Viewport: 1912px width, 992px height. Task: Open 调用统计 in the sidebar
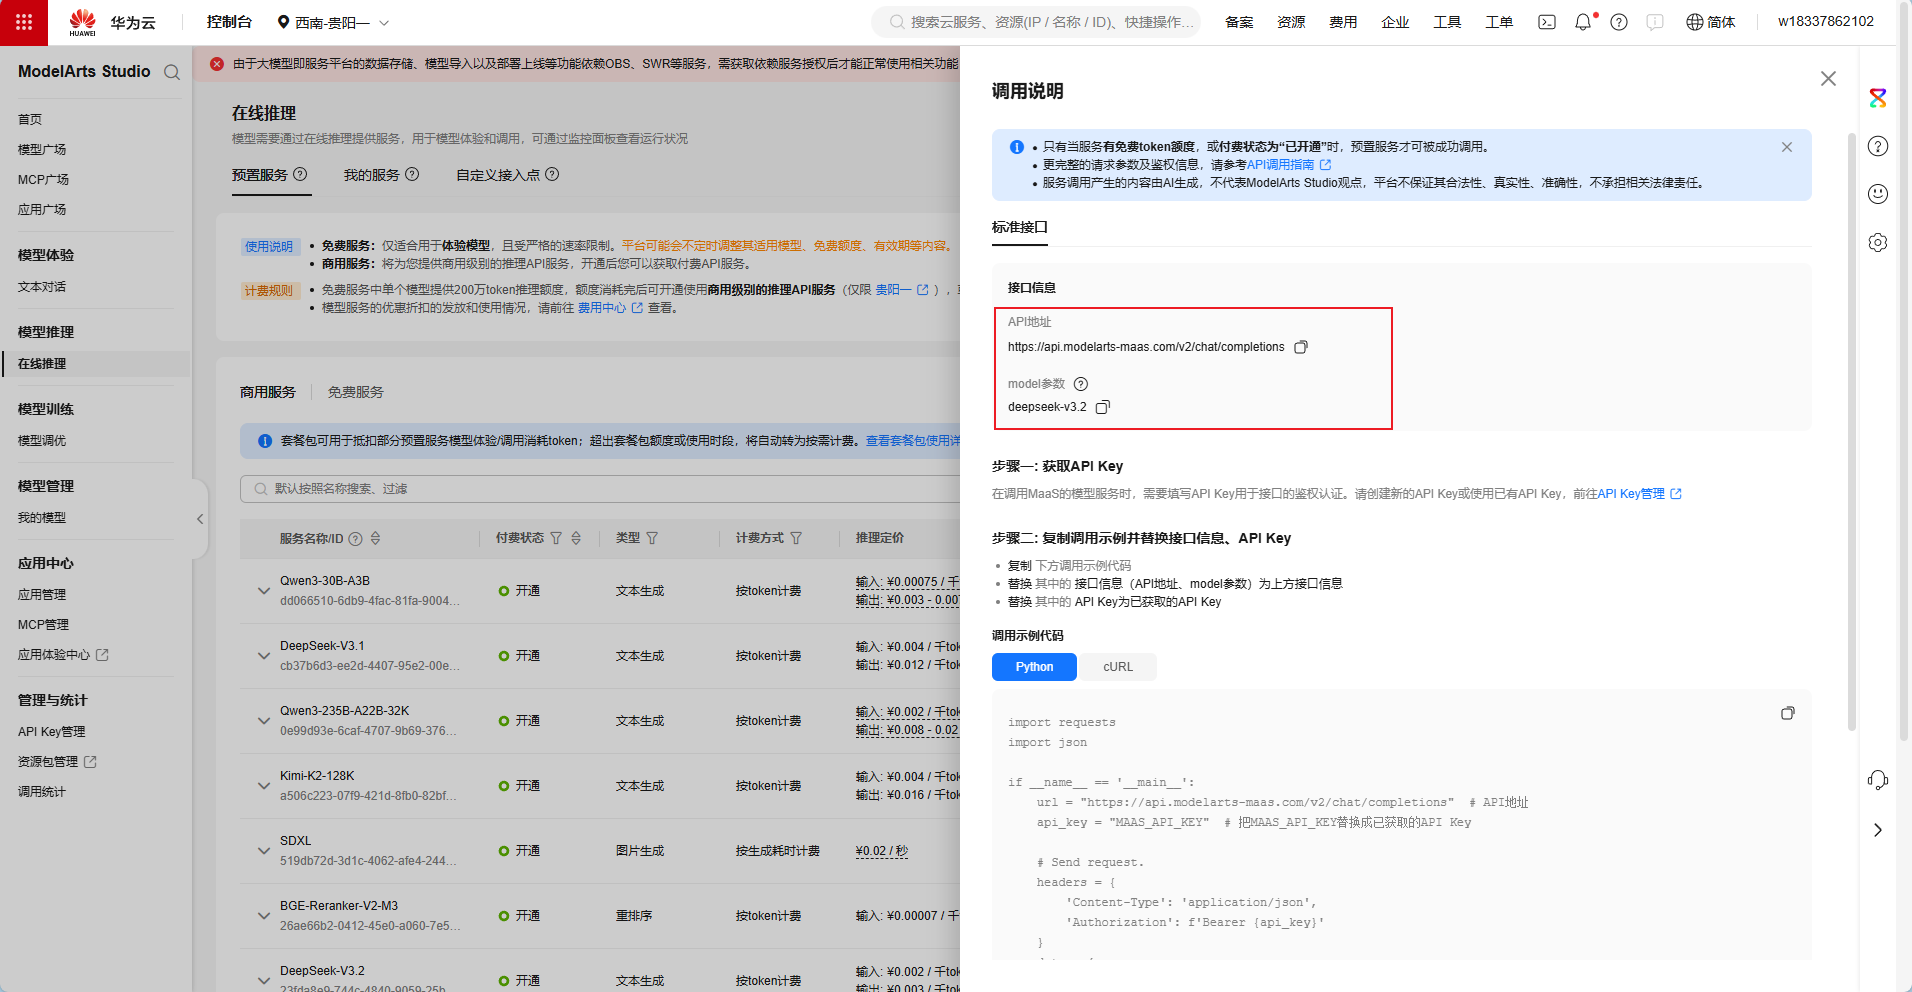[x=42, y=792]
